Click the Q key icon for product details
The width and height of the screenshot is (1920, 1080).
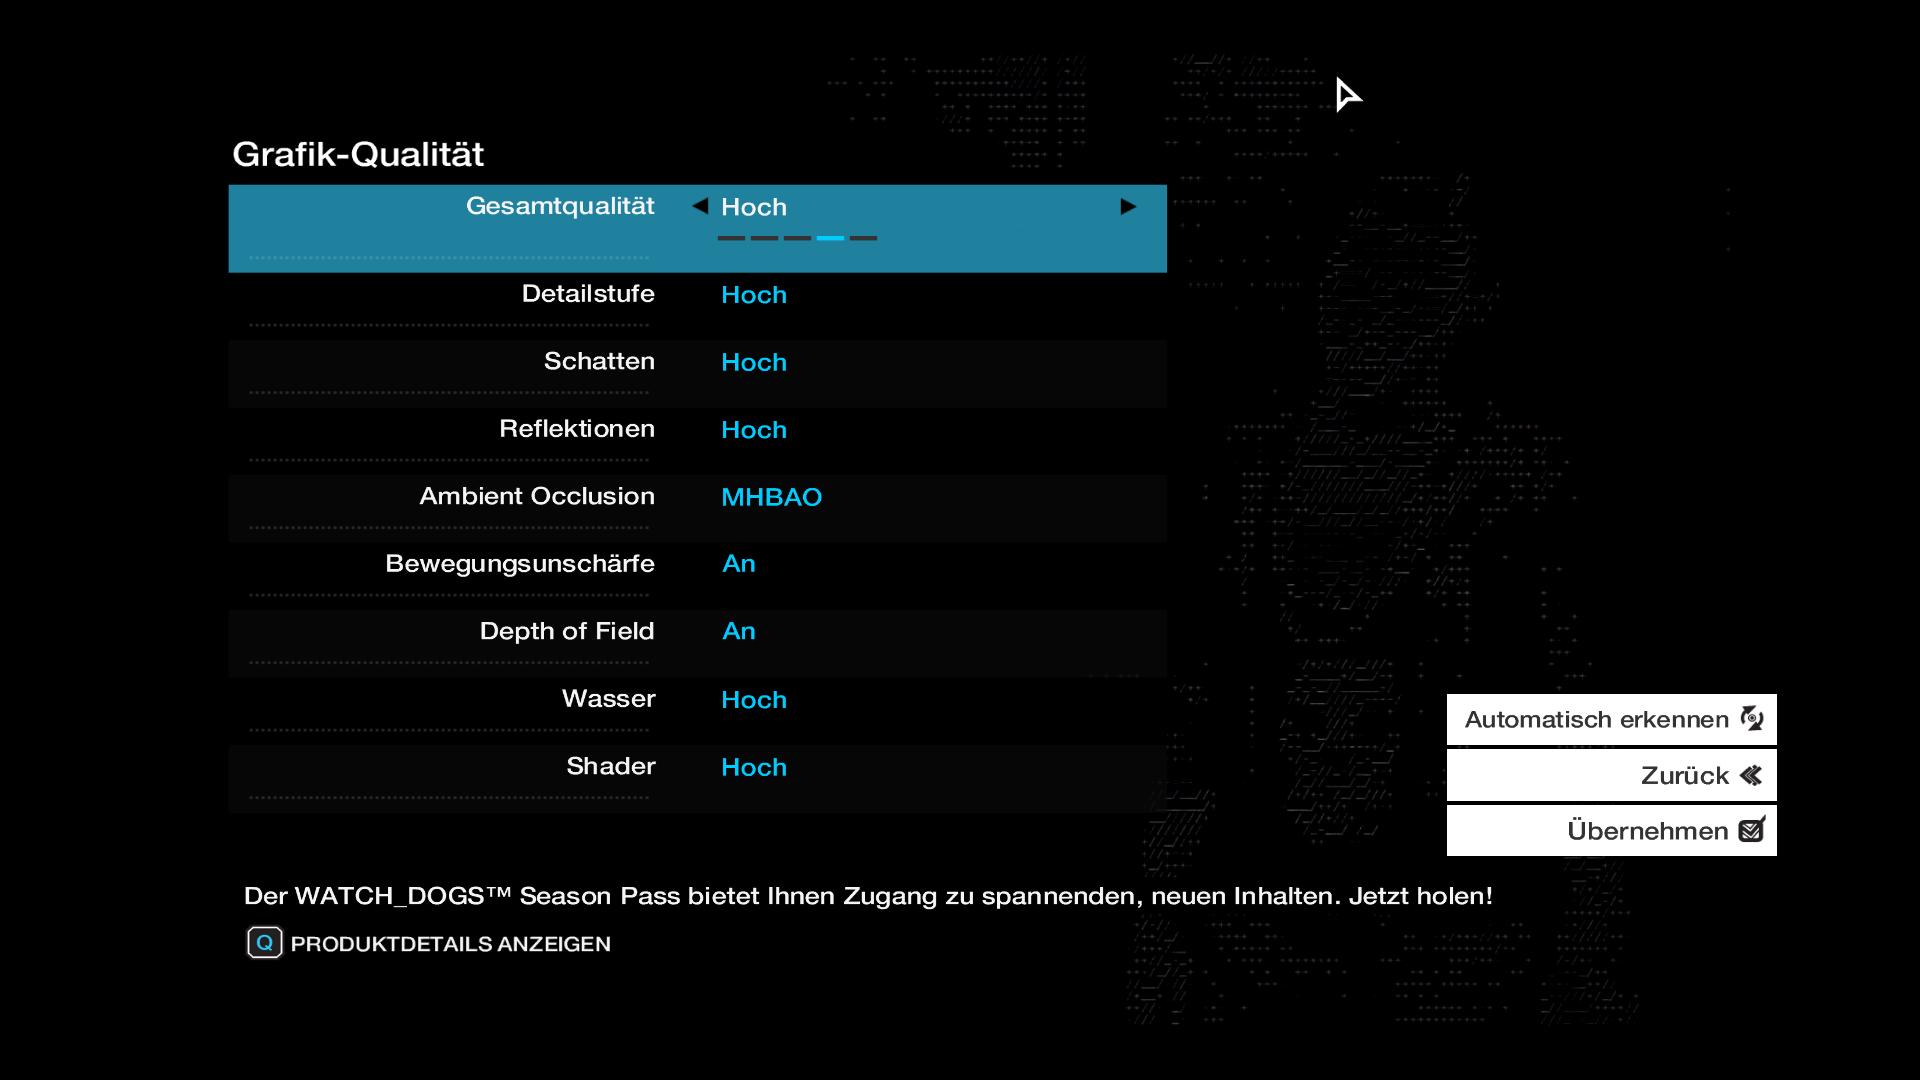click(x=265, y=943)
